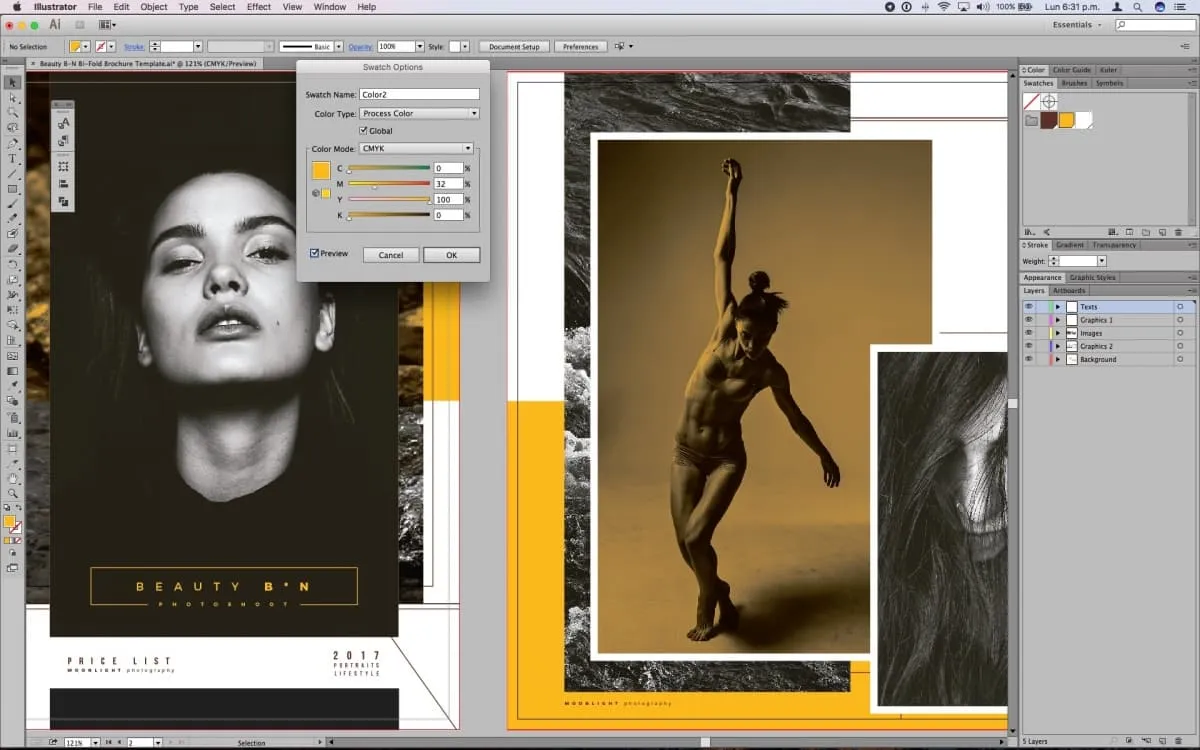1200x750 pixels.
Task: Pick the Selection arrow tool
Action: click(x=13, y=83)
